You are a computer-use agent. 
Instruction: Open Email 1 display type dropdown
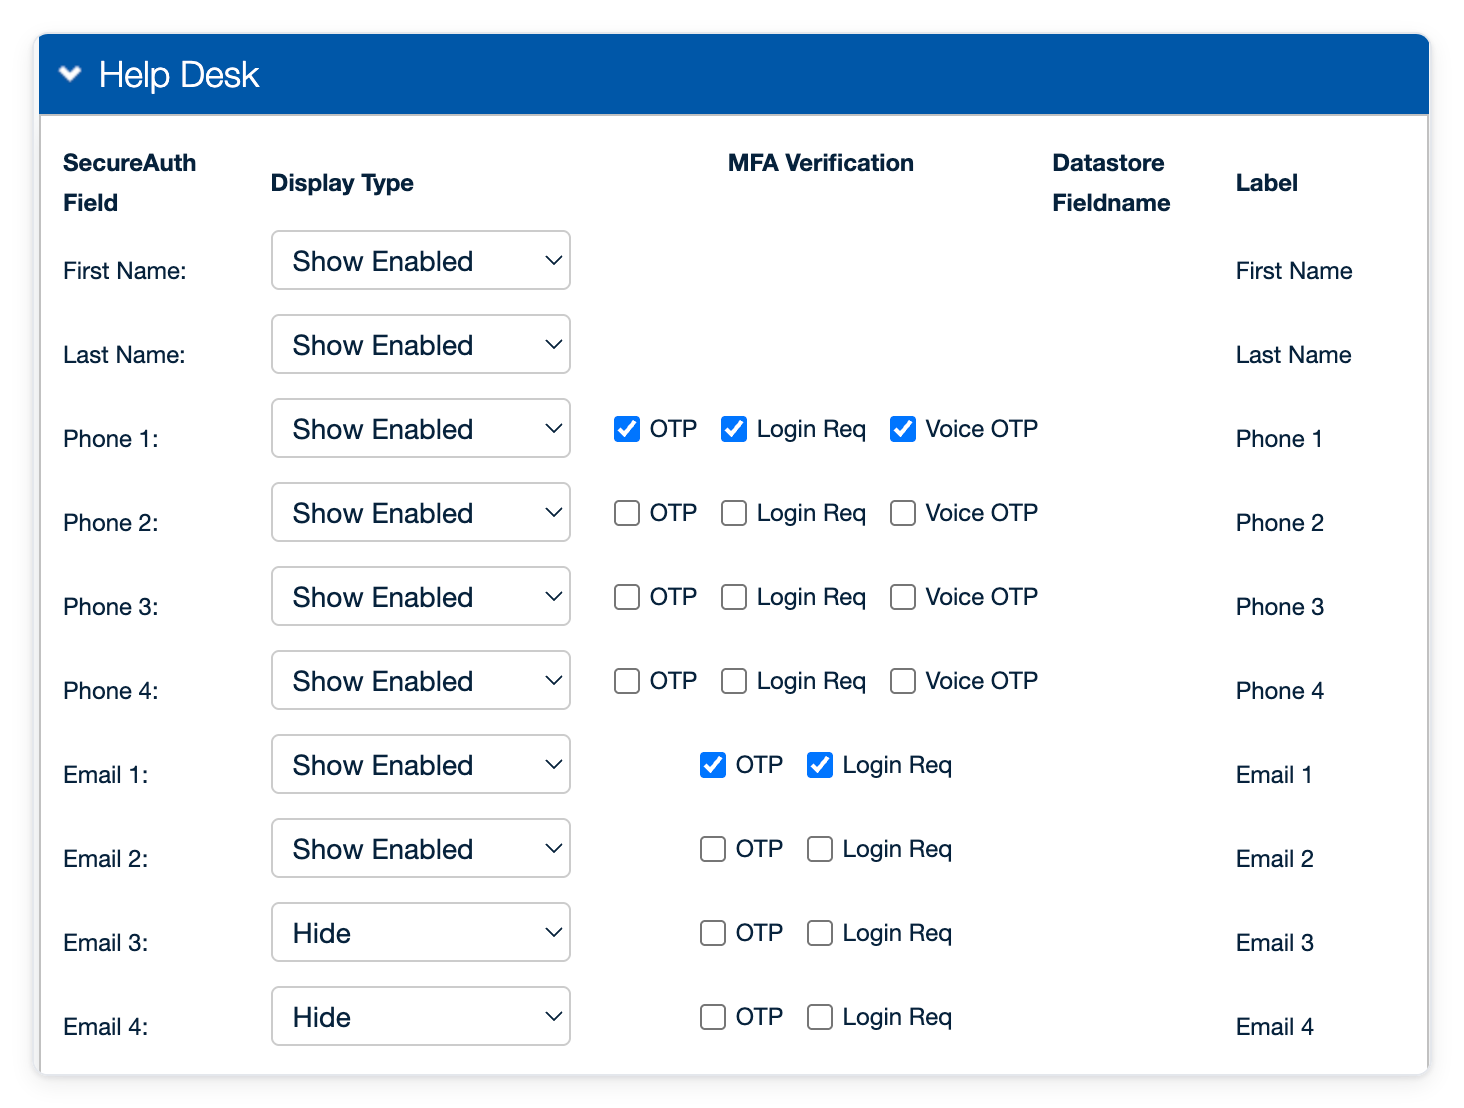(421, 764)
